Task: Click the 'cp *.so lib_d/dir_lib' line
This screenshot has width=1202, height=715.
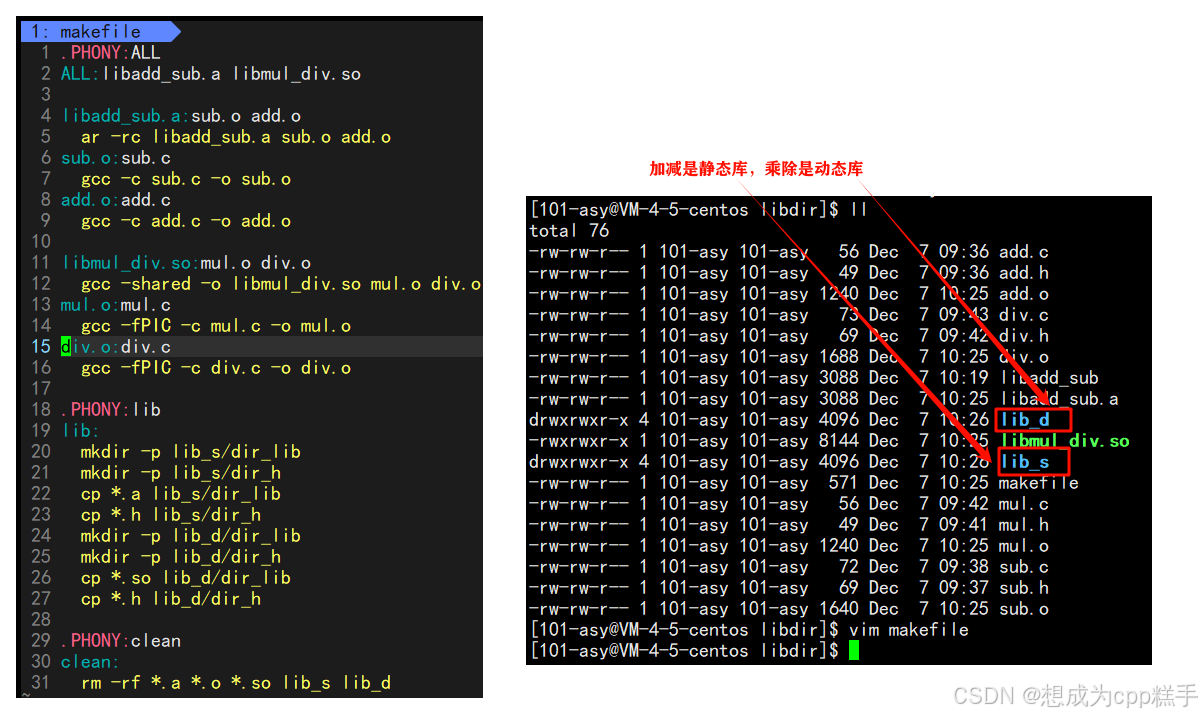Action: 186,578
